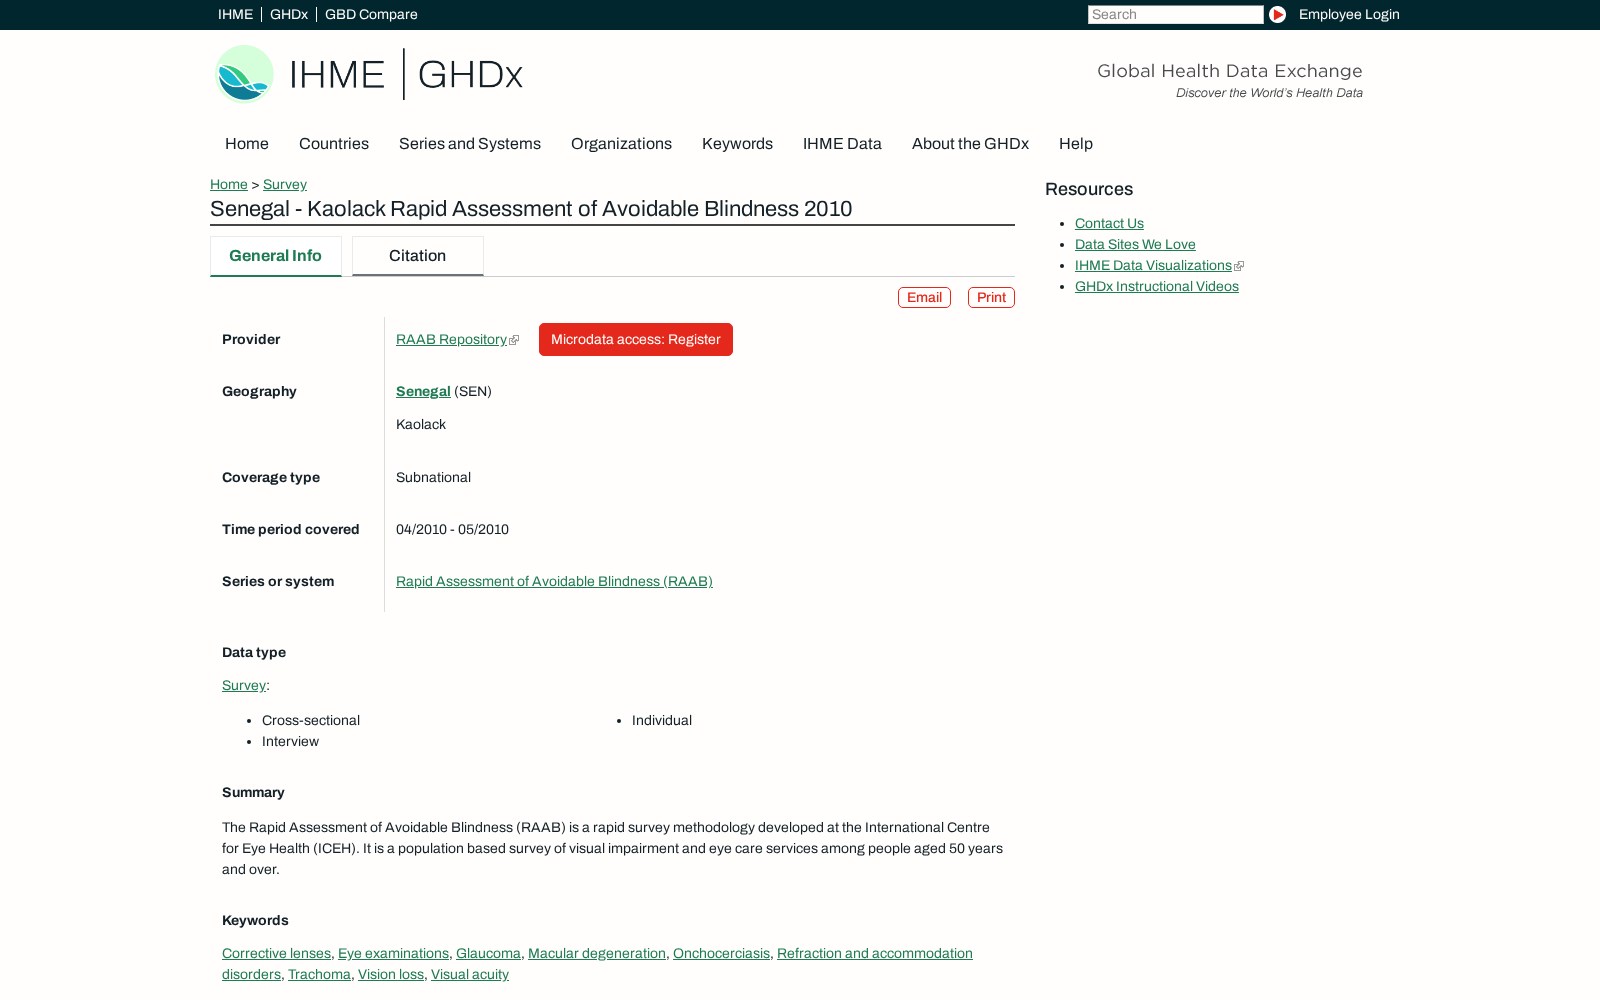Click the GHDx wordmark in the header
The height and width of the screenshot is (1000, 1600).
tap(470, 75)
